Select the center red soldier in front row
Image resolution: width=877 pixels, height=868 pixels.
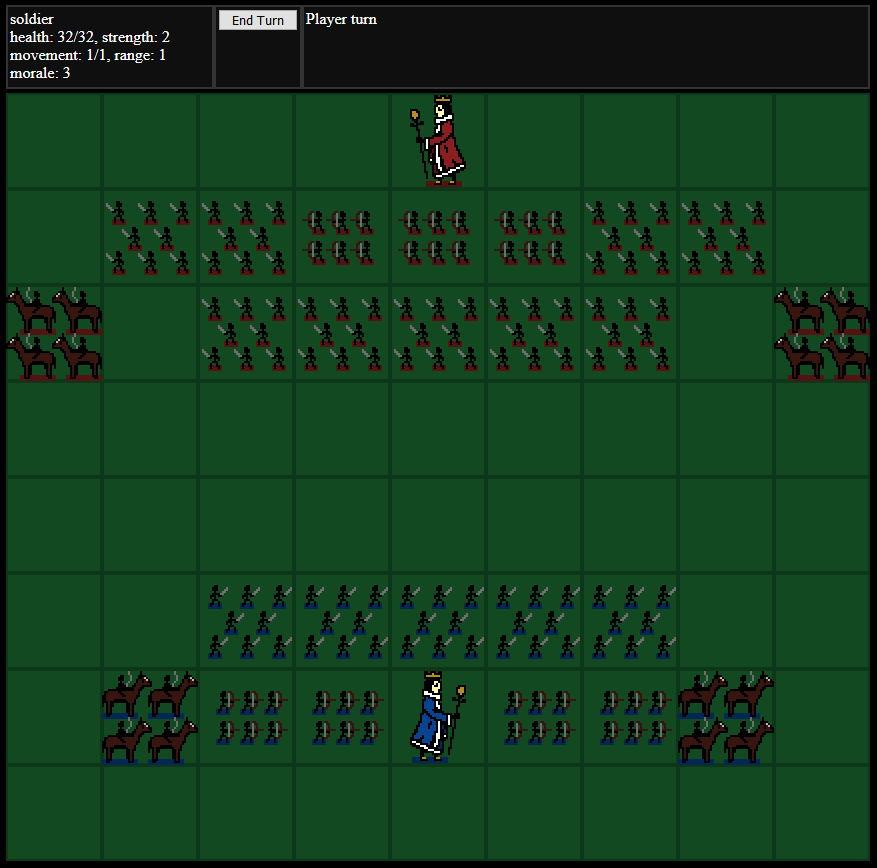coord(438,333)
